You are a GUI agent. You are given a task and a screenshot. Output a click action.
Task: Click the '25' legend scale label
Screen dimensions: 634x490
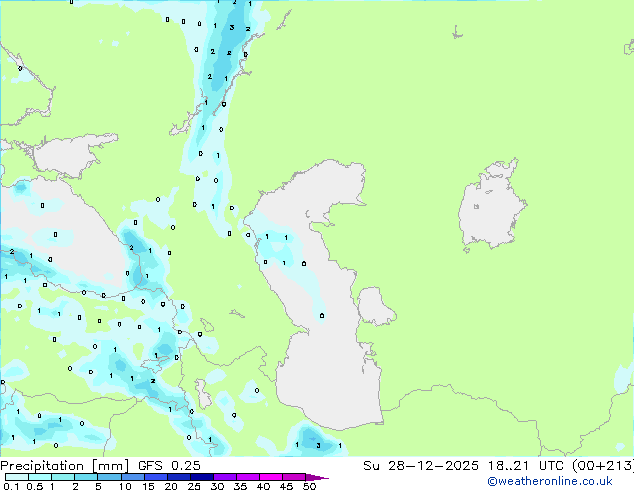click(194, 486)
